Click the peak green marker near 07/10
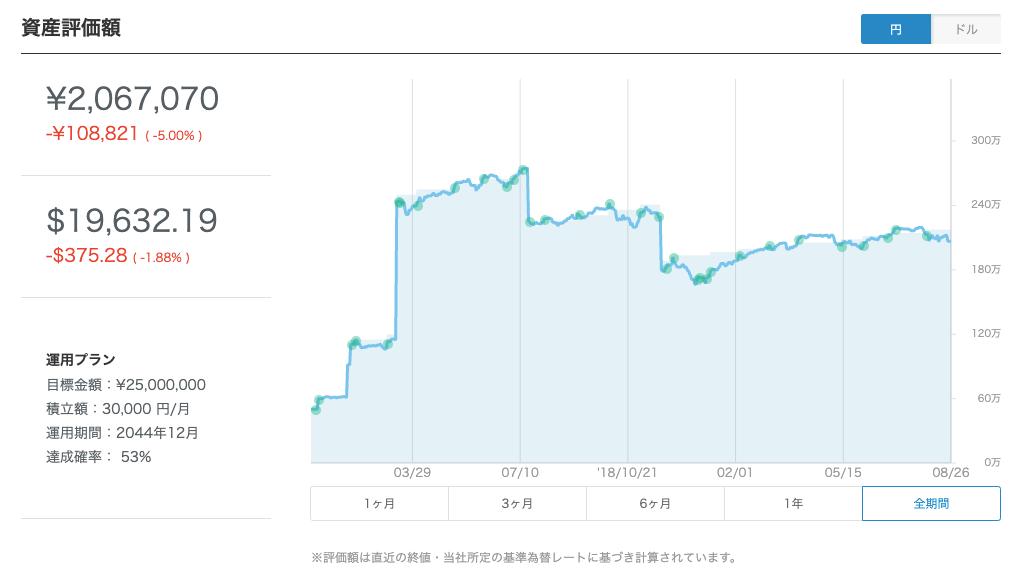The height and width of the screenshot is (572, 1023). [523, 170]
